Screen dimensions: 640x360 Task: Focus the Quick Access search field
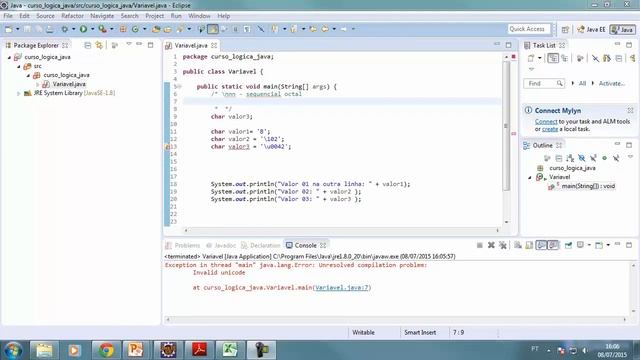click(x=529, y=29)
